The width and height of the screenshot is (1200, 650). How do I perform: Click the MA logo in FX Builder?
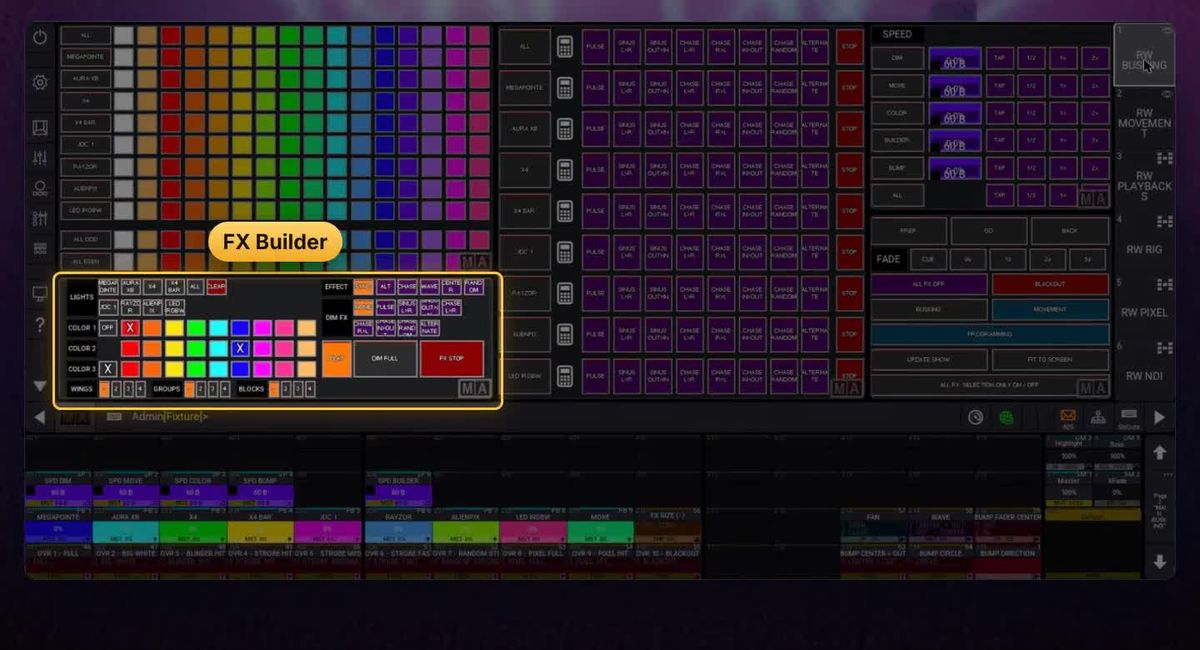pyautogui.click(x=475, y=389)
